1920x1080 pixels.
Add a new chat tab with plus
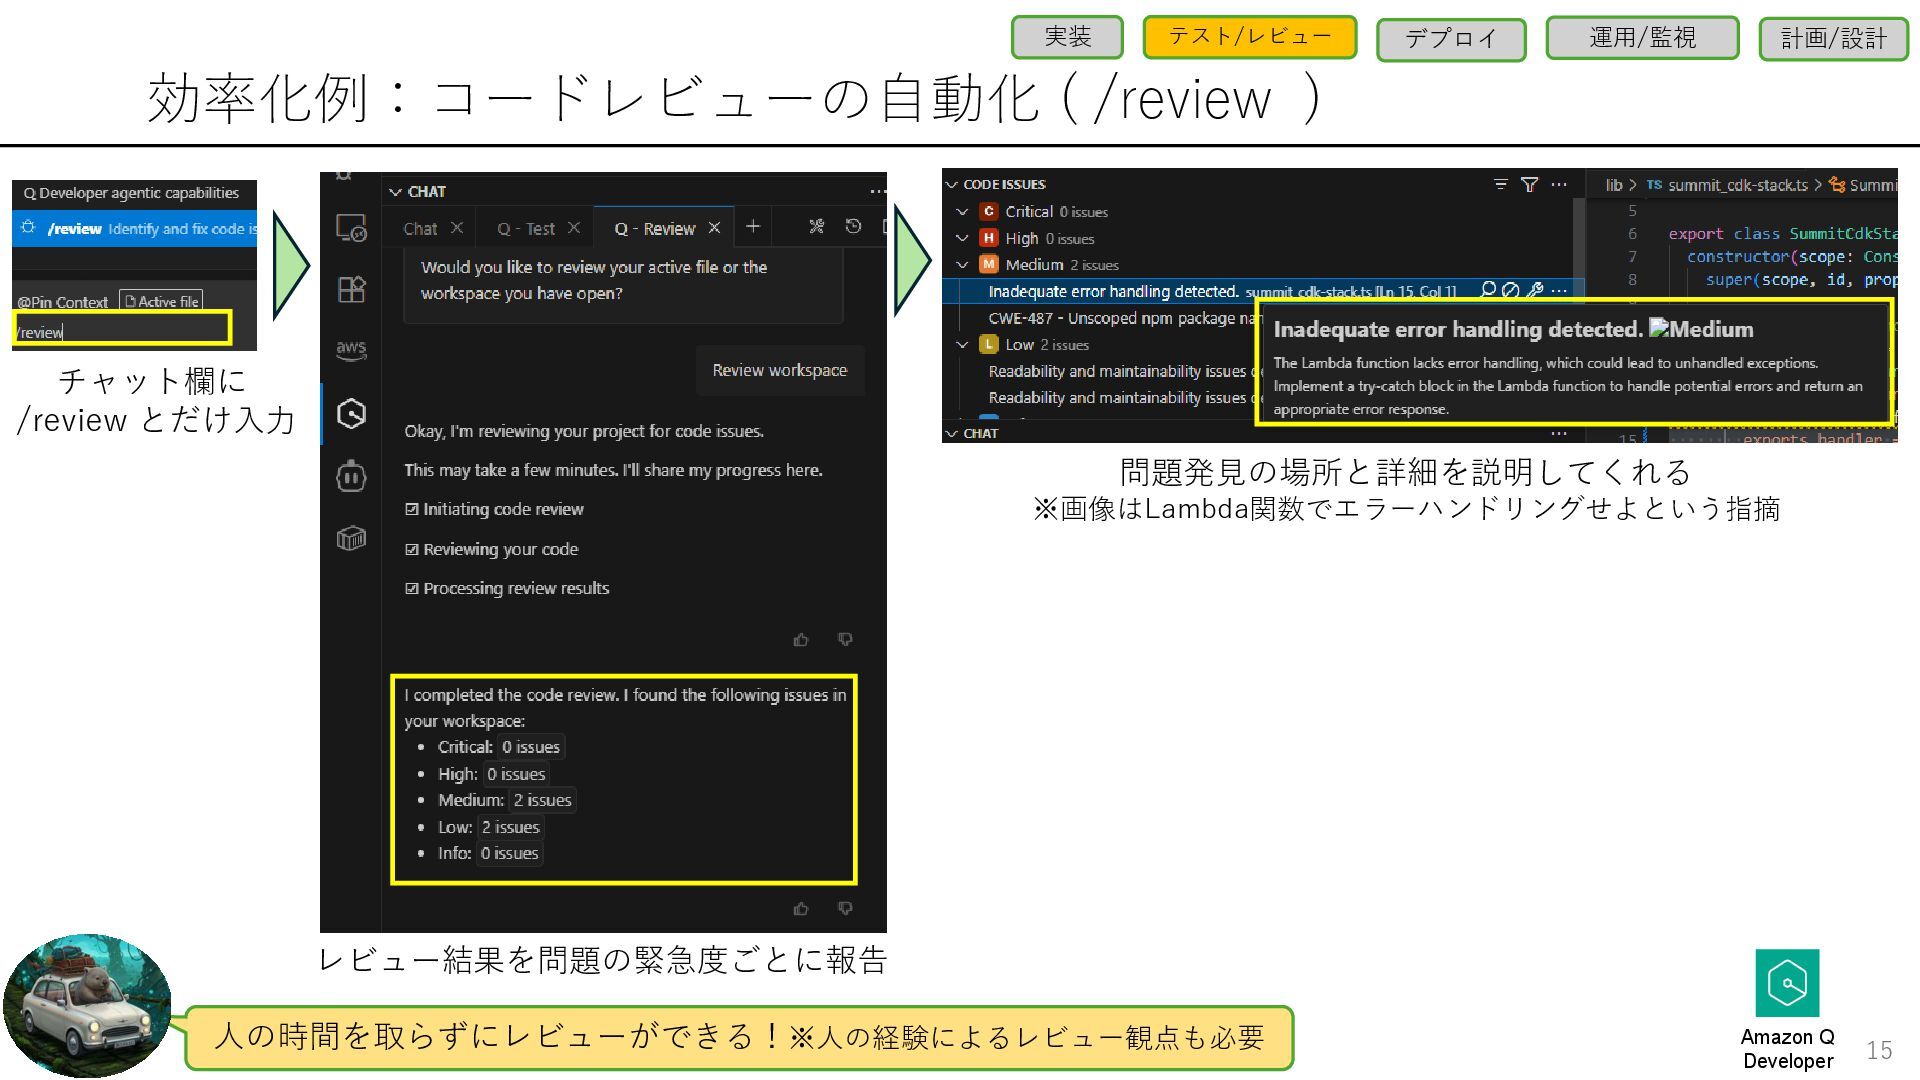coord(753,227)
